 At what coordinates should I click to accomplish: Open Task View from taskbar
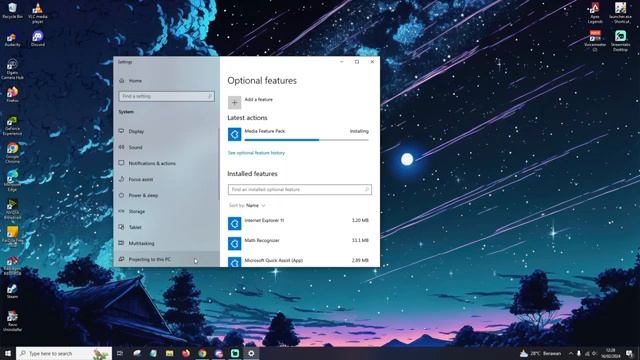click(x=120, y=353)
